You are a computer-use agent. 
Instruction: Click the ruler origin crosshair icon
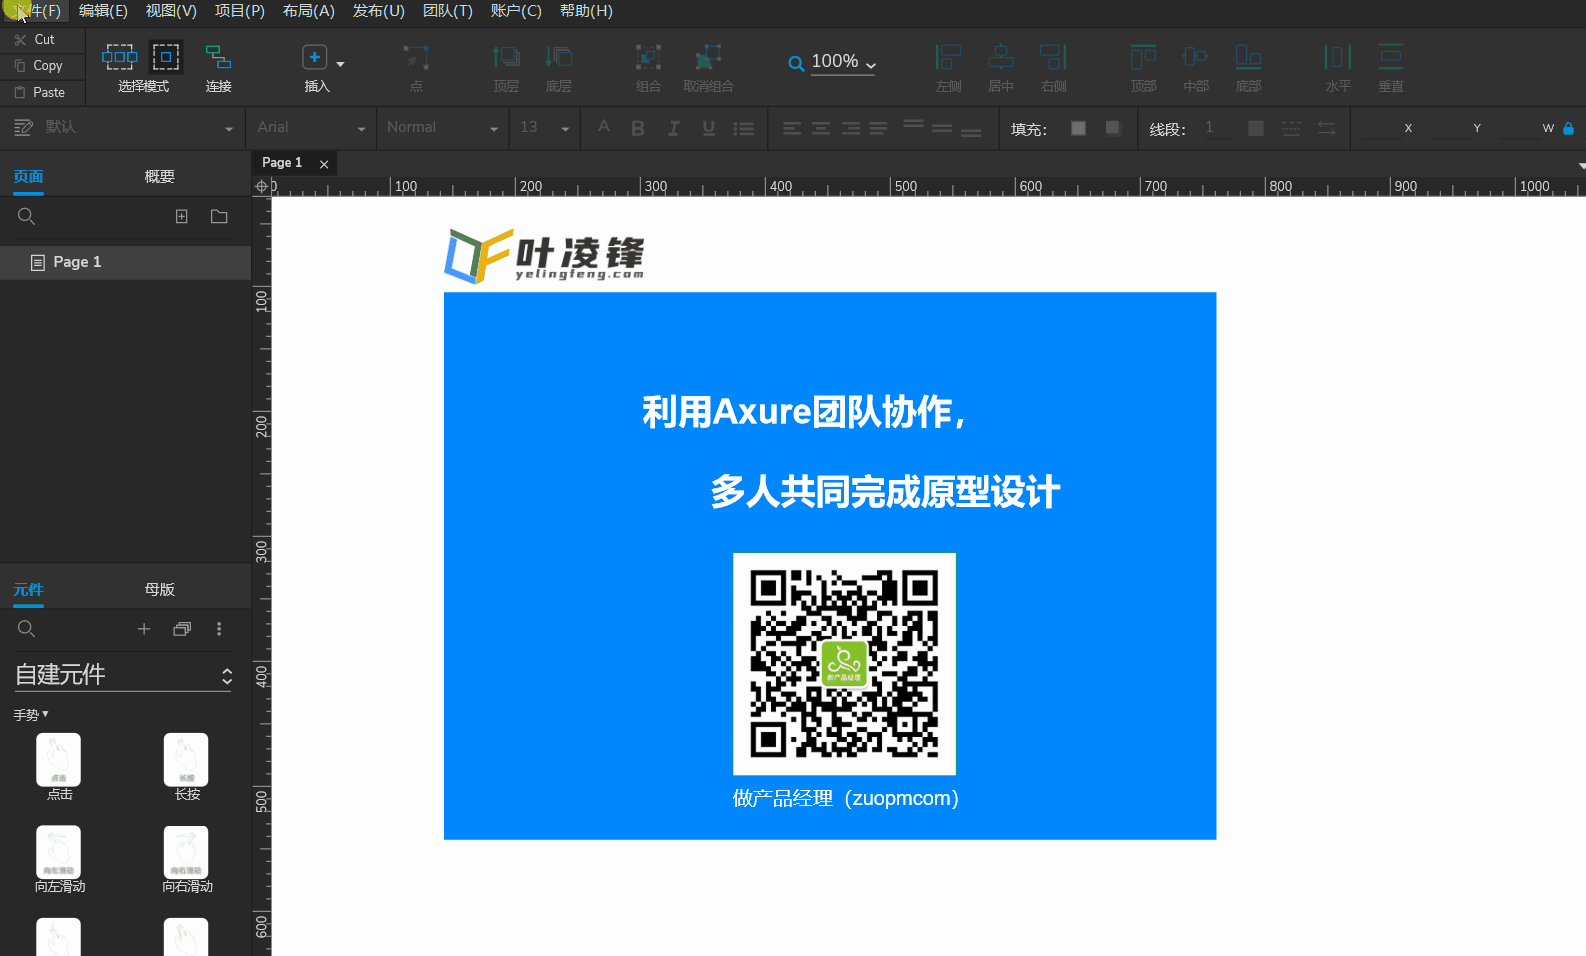(x=262, y=186)
